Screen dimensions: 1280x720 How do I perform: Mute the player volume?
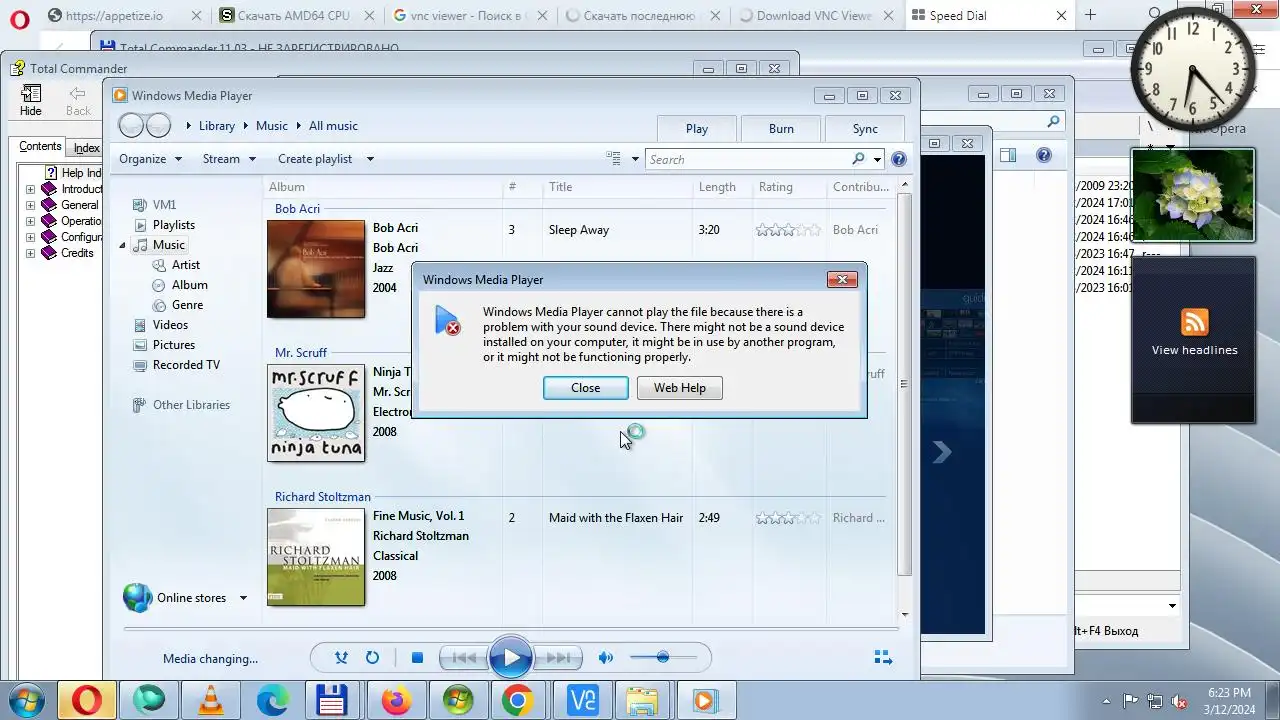(605, 658)
